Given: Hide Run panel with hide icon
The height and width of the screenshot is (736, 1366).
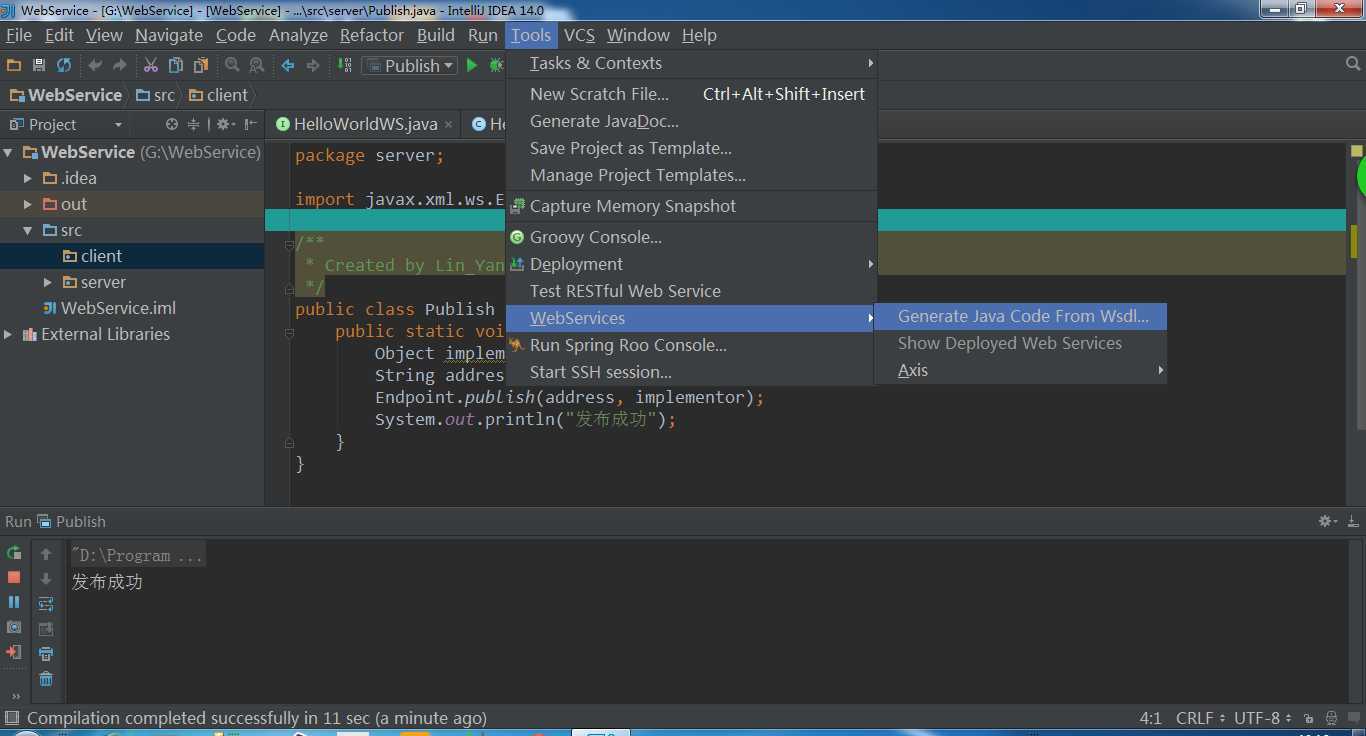Looking at the screenshot, I should [x=1353, y=521].
